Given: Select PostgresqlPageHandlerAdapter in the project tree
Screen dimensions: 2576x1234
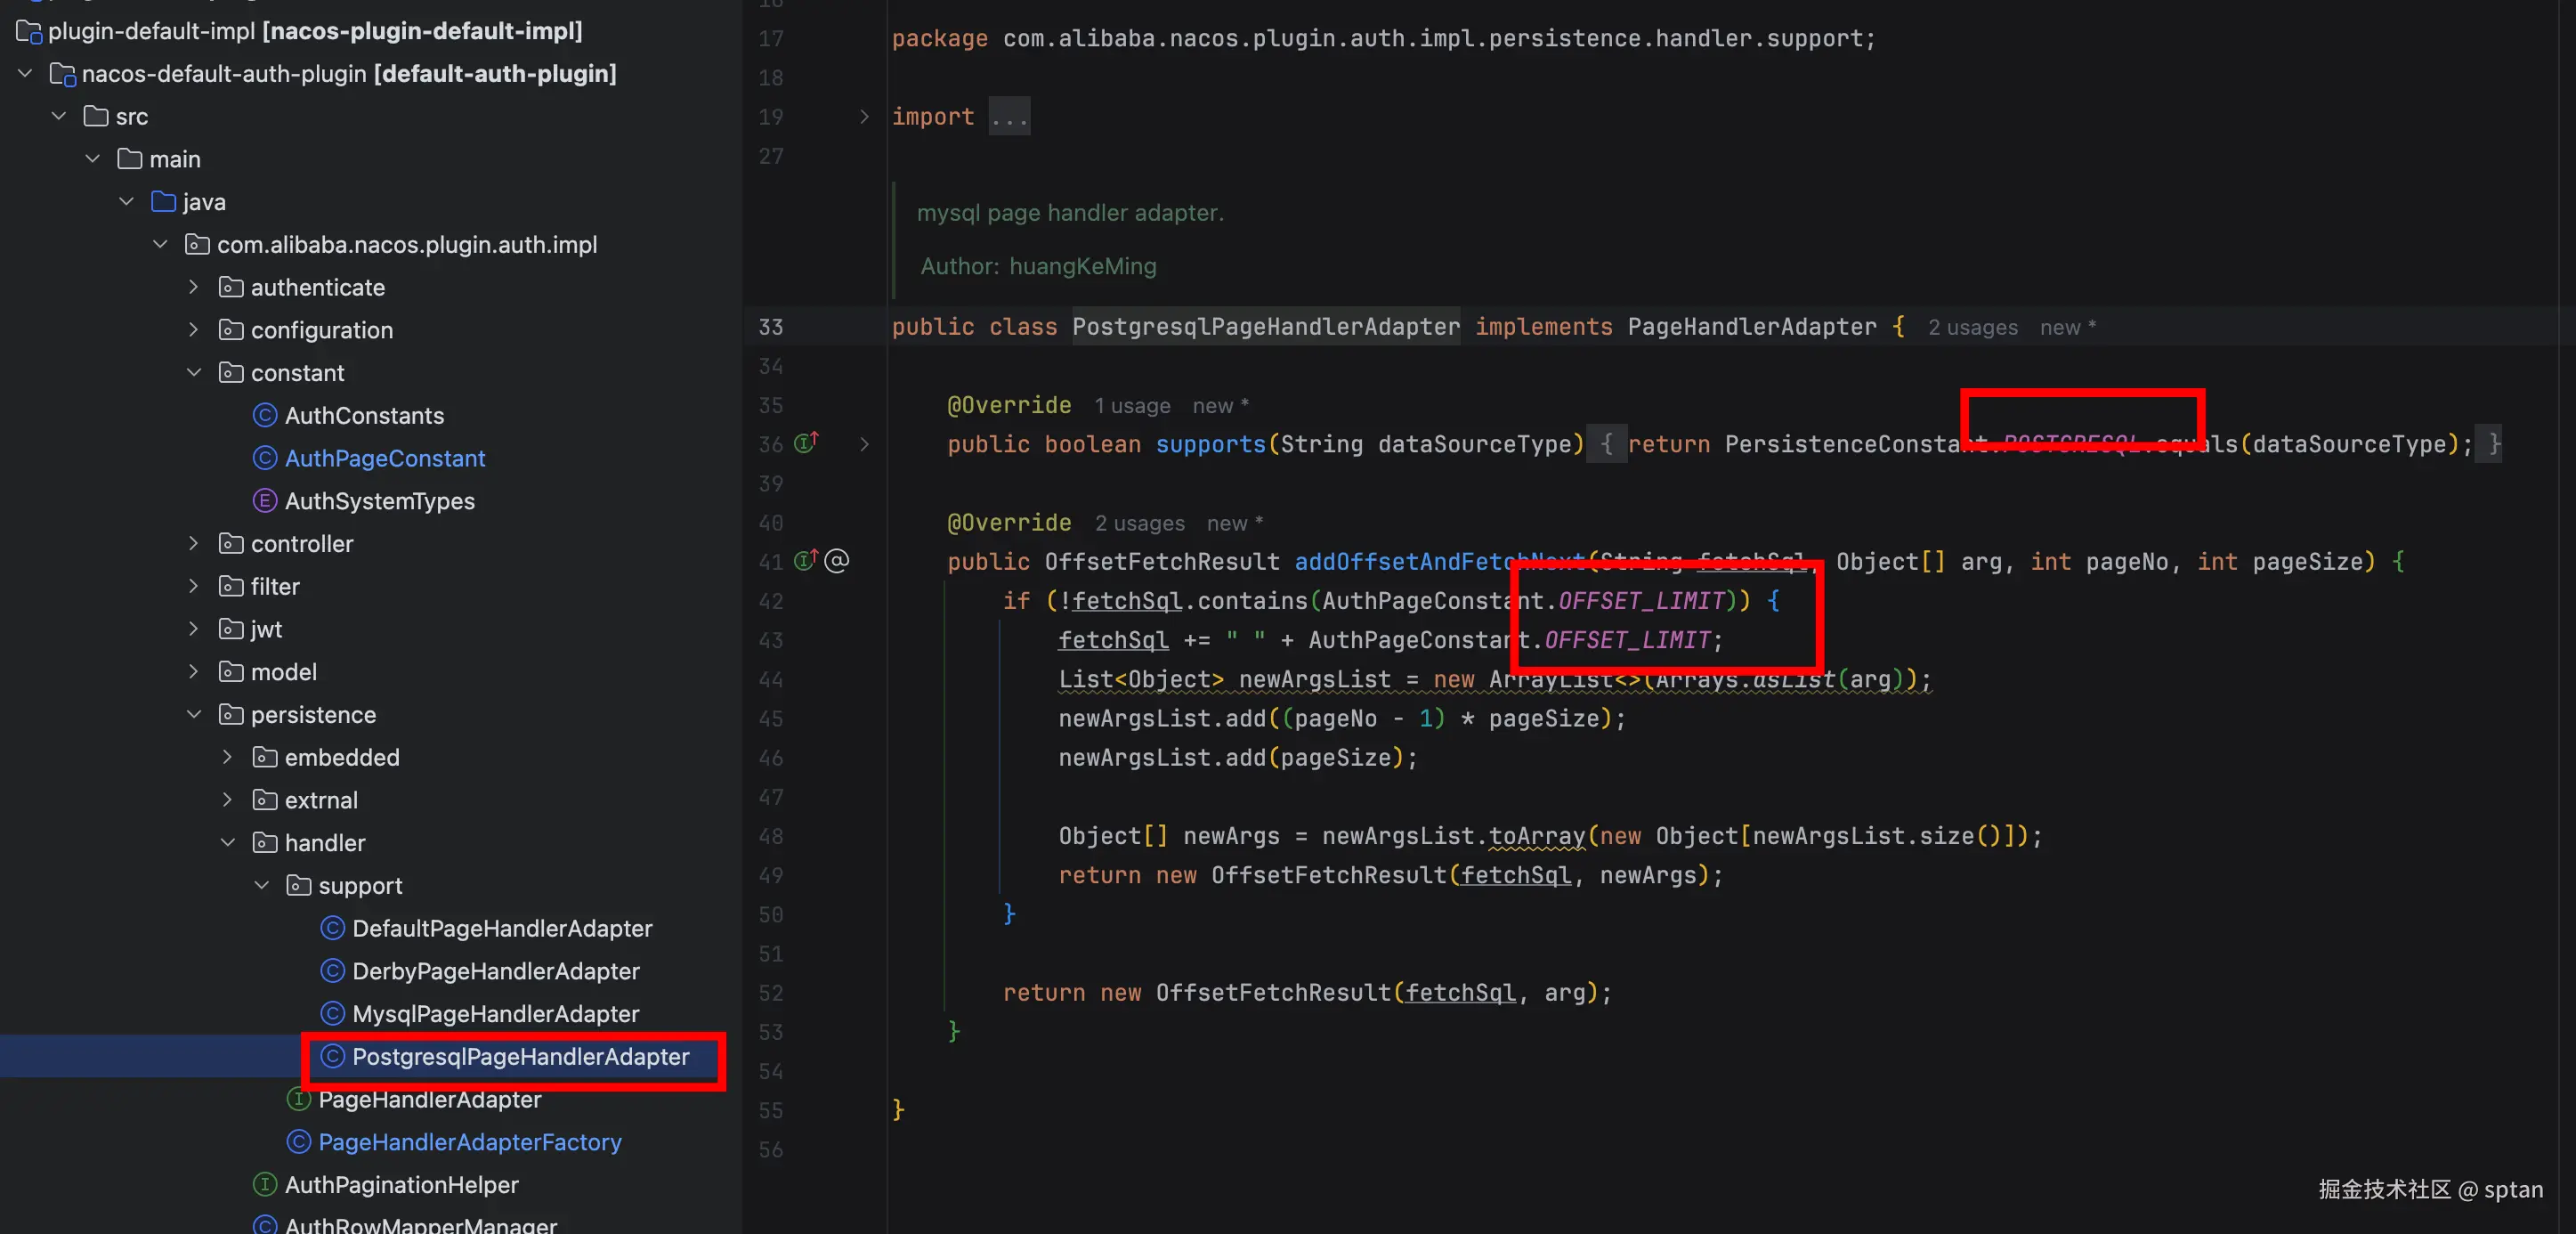Looking at the screenshot, I should (x=520, y=1057).
